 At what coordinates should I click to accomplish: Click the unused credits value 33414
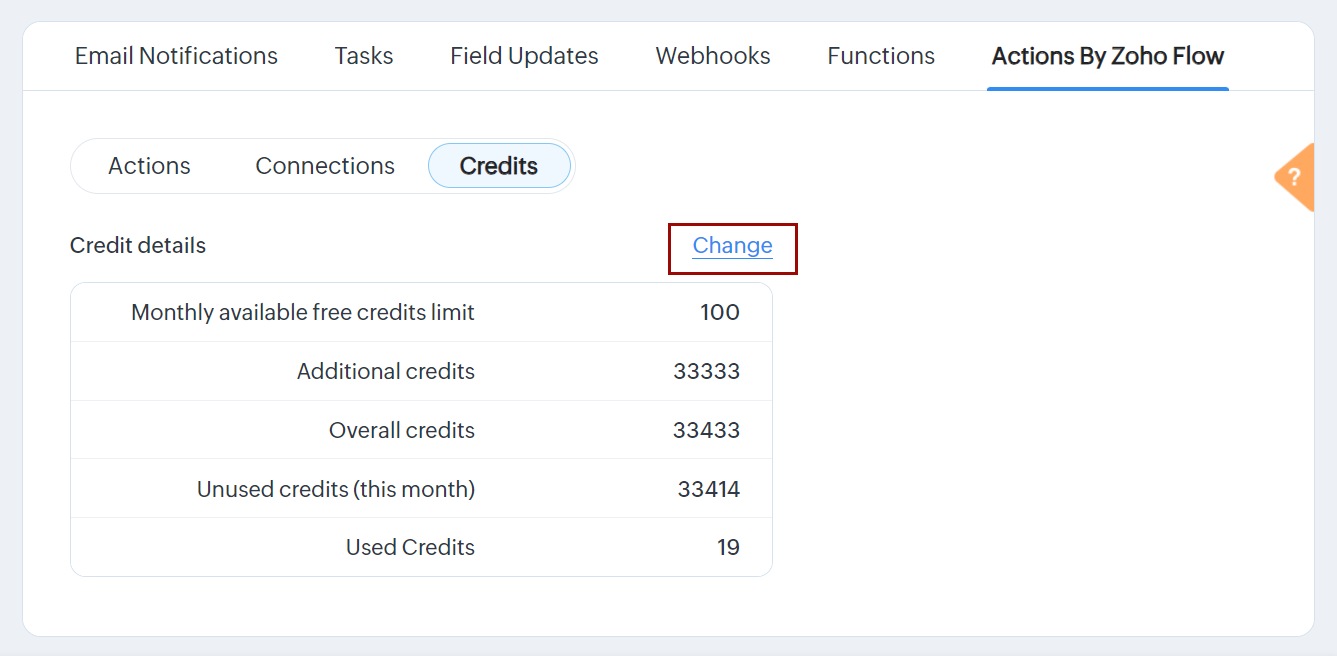[708, 490]
